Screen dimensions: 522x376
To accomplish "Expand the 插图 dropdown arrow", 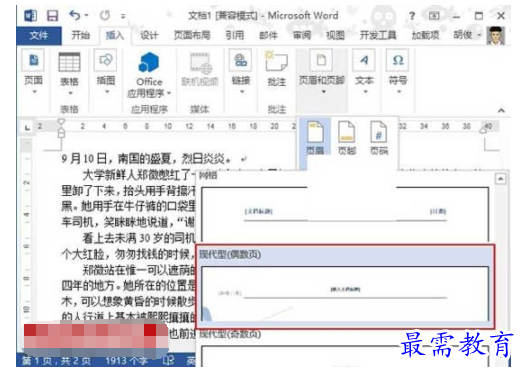I will [x=107, y=92].
